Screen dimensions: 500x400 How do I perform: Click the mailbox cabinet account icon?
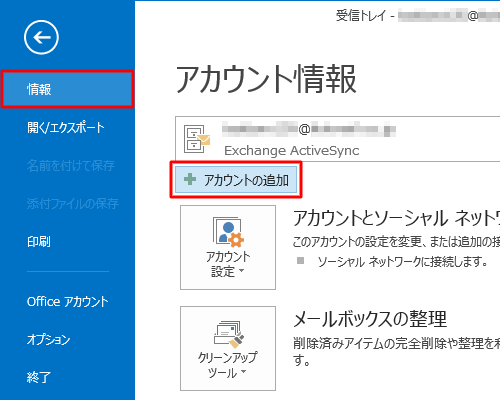[x=197, y=139]
